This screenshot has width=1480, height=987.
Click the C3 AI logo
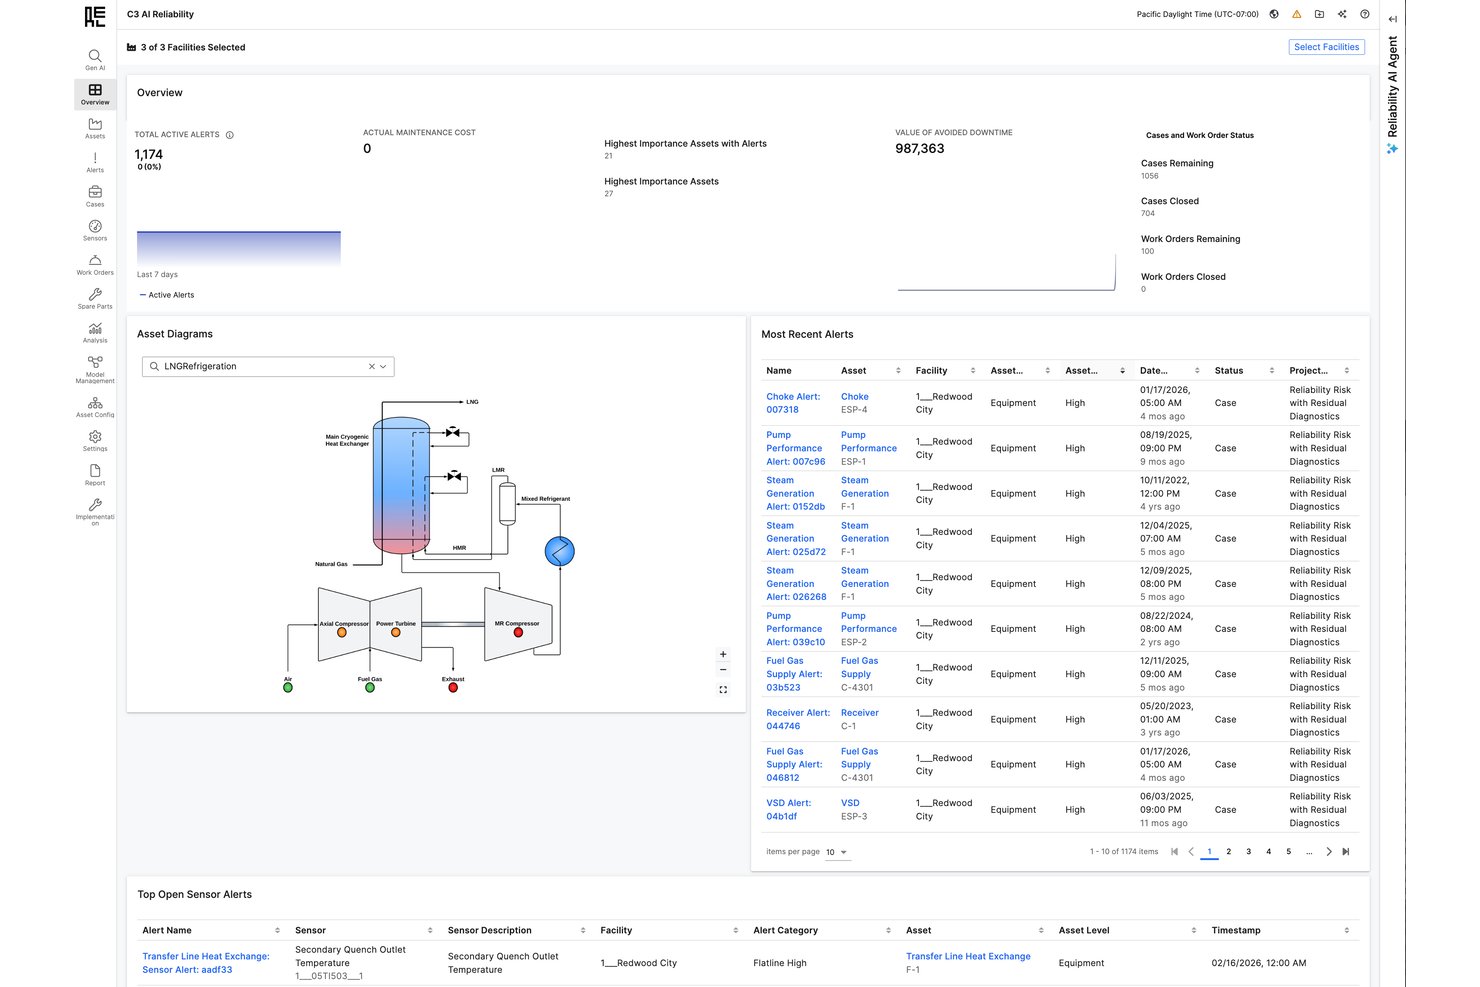[95, 16]
